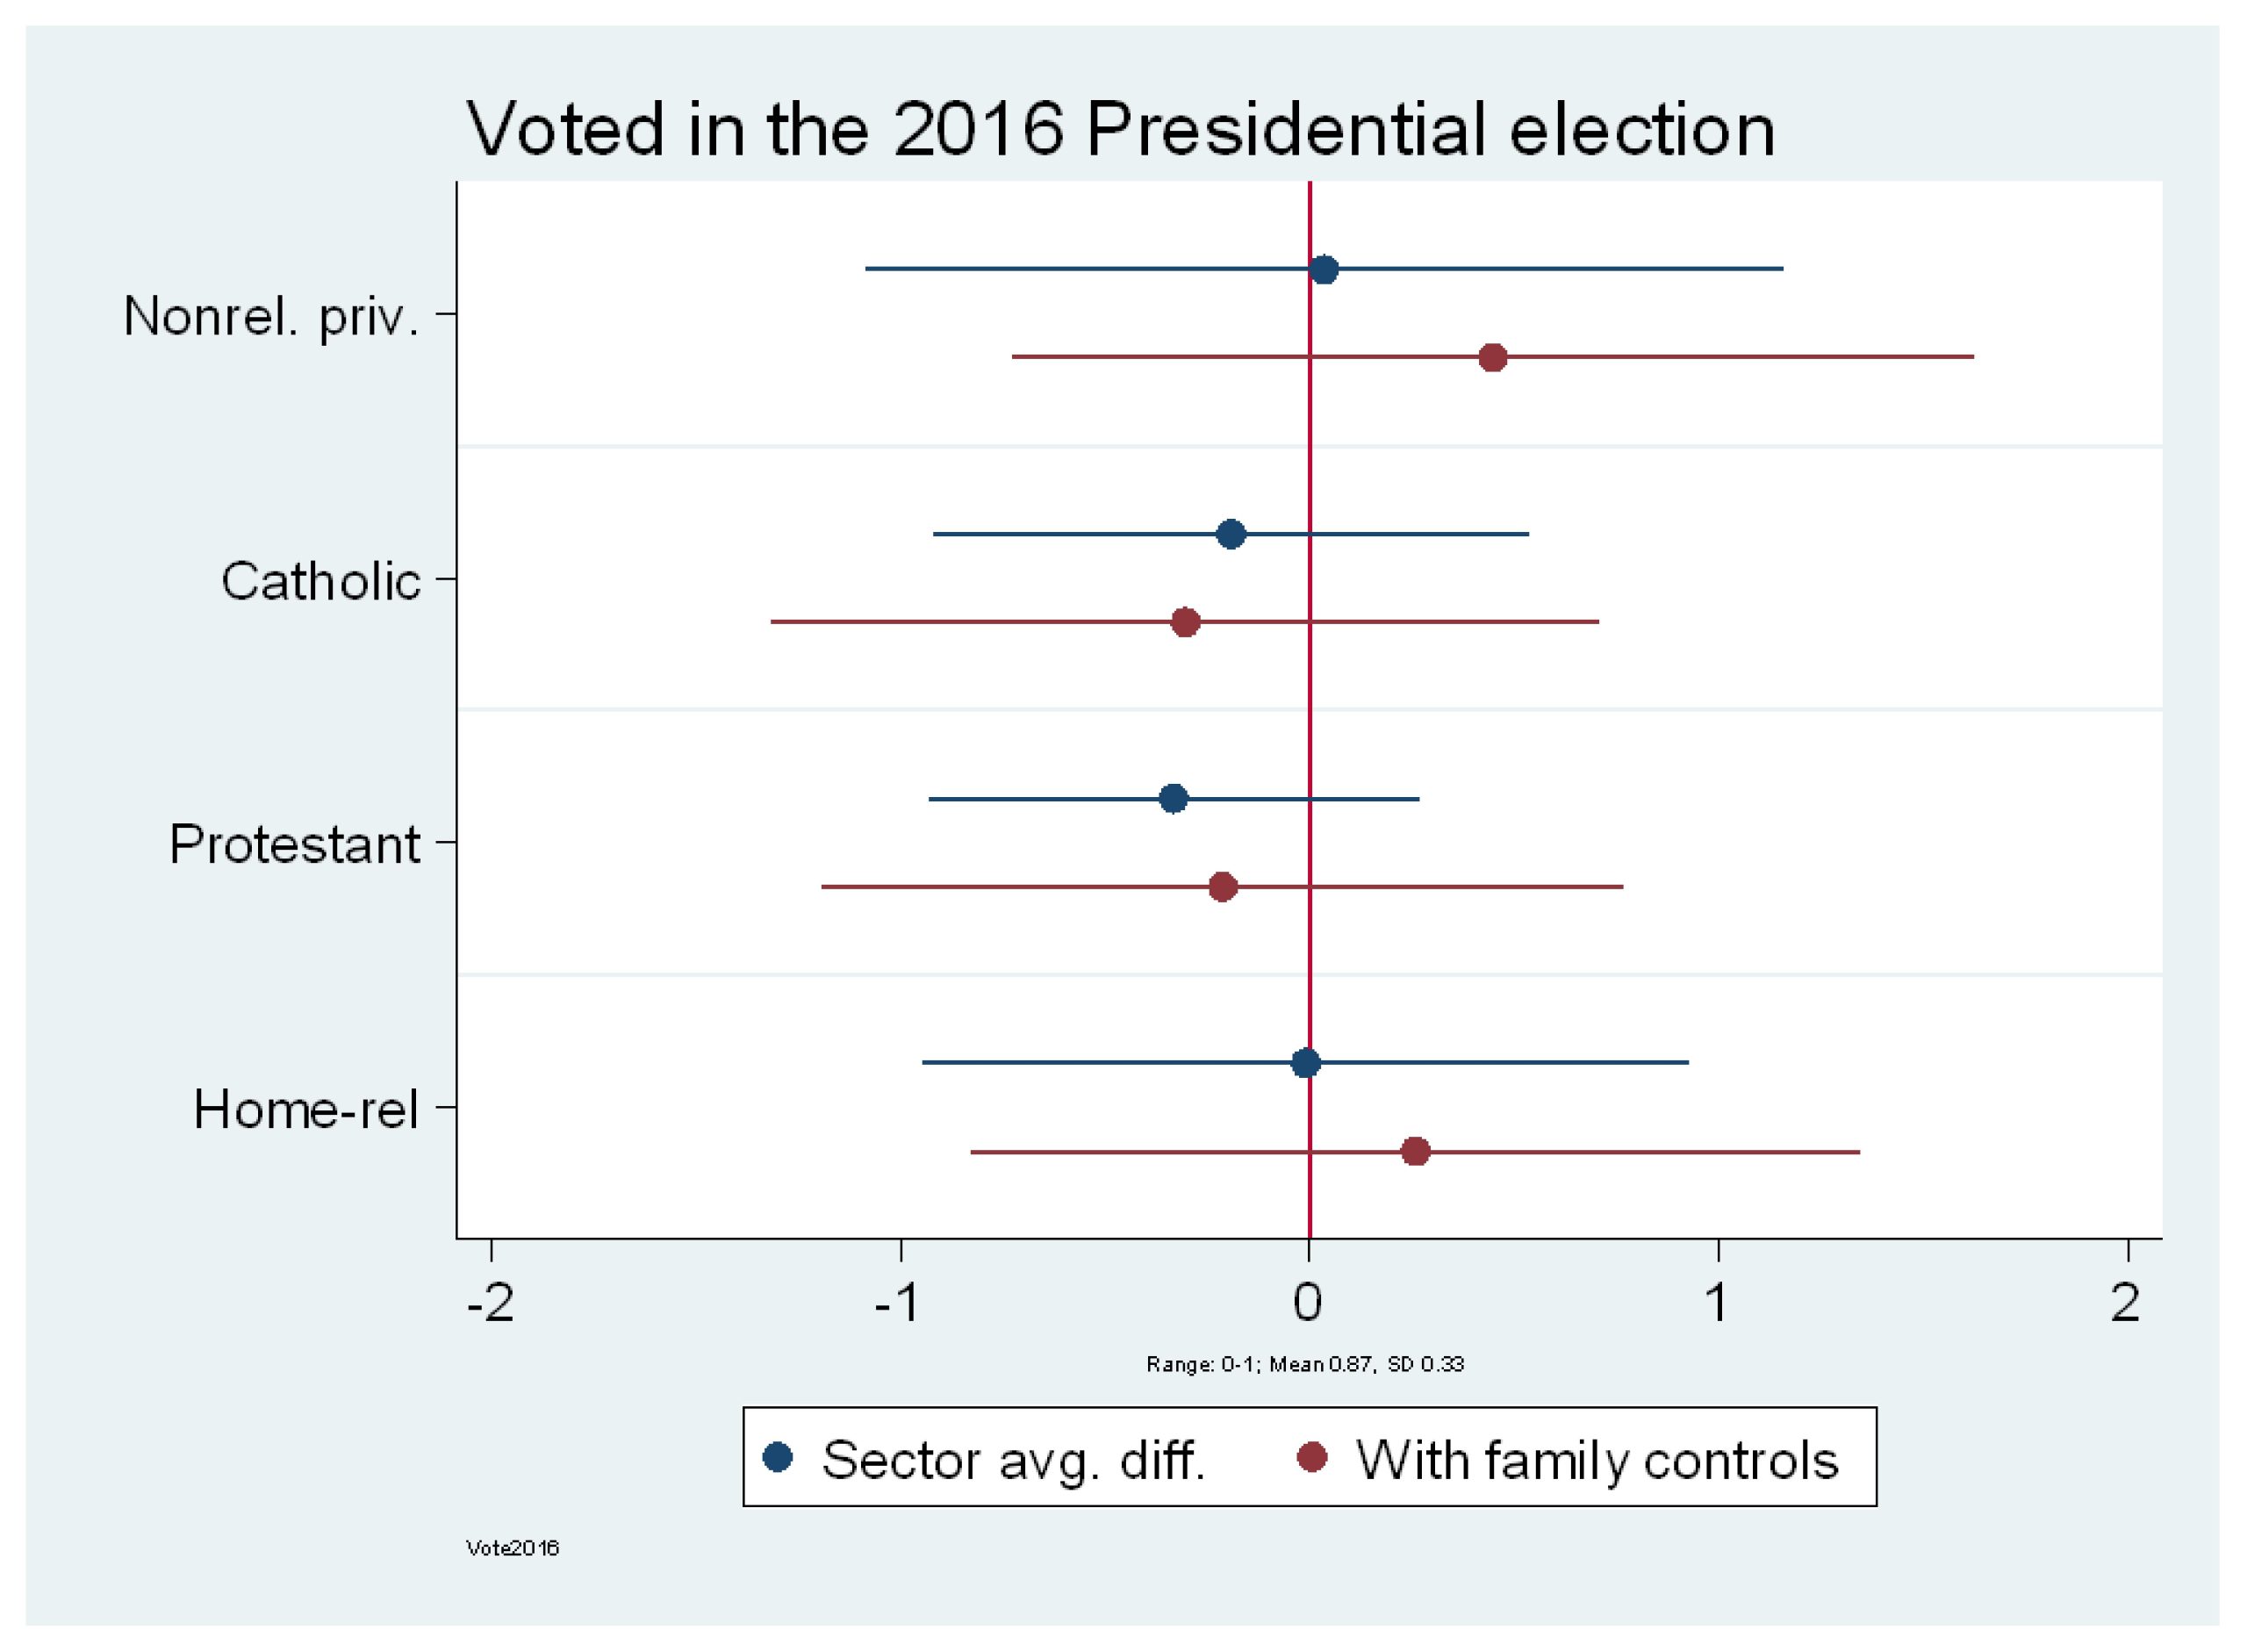This screenshot has width=2247, height=1652.
Task: Click the 'Home-rel' category label
Action: pyautogui.click(x=306, y=1109)
